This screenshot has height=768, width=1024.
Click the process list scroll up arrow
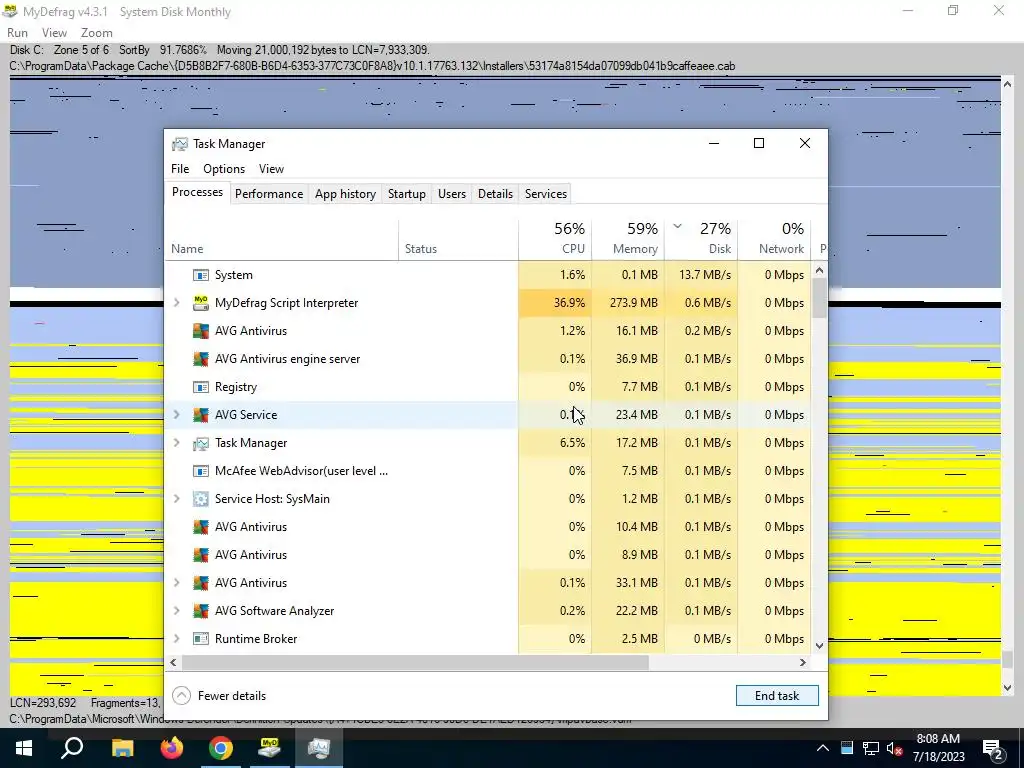pyautogui.click(x=820, y=270)
